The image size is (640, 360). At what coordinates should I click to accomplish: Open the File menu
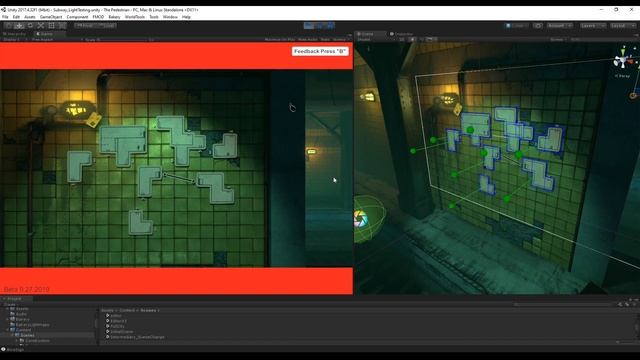coord(5,17)
